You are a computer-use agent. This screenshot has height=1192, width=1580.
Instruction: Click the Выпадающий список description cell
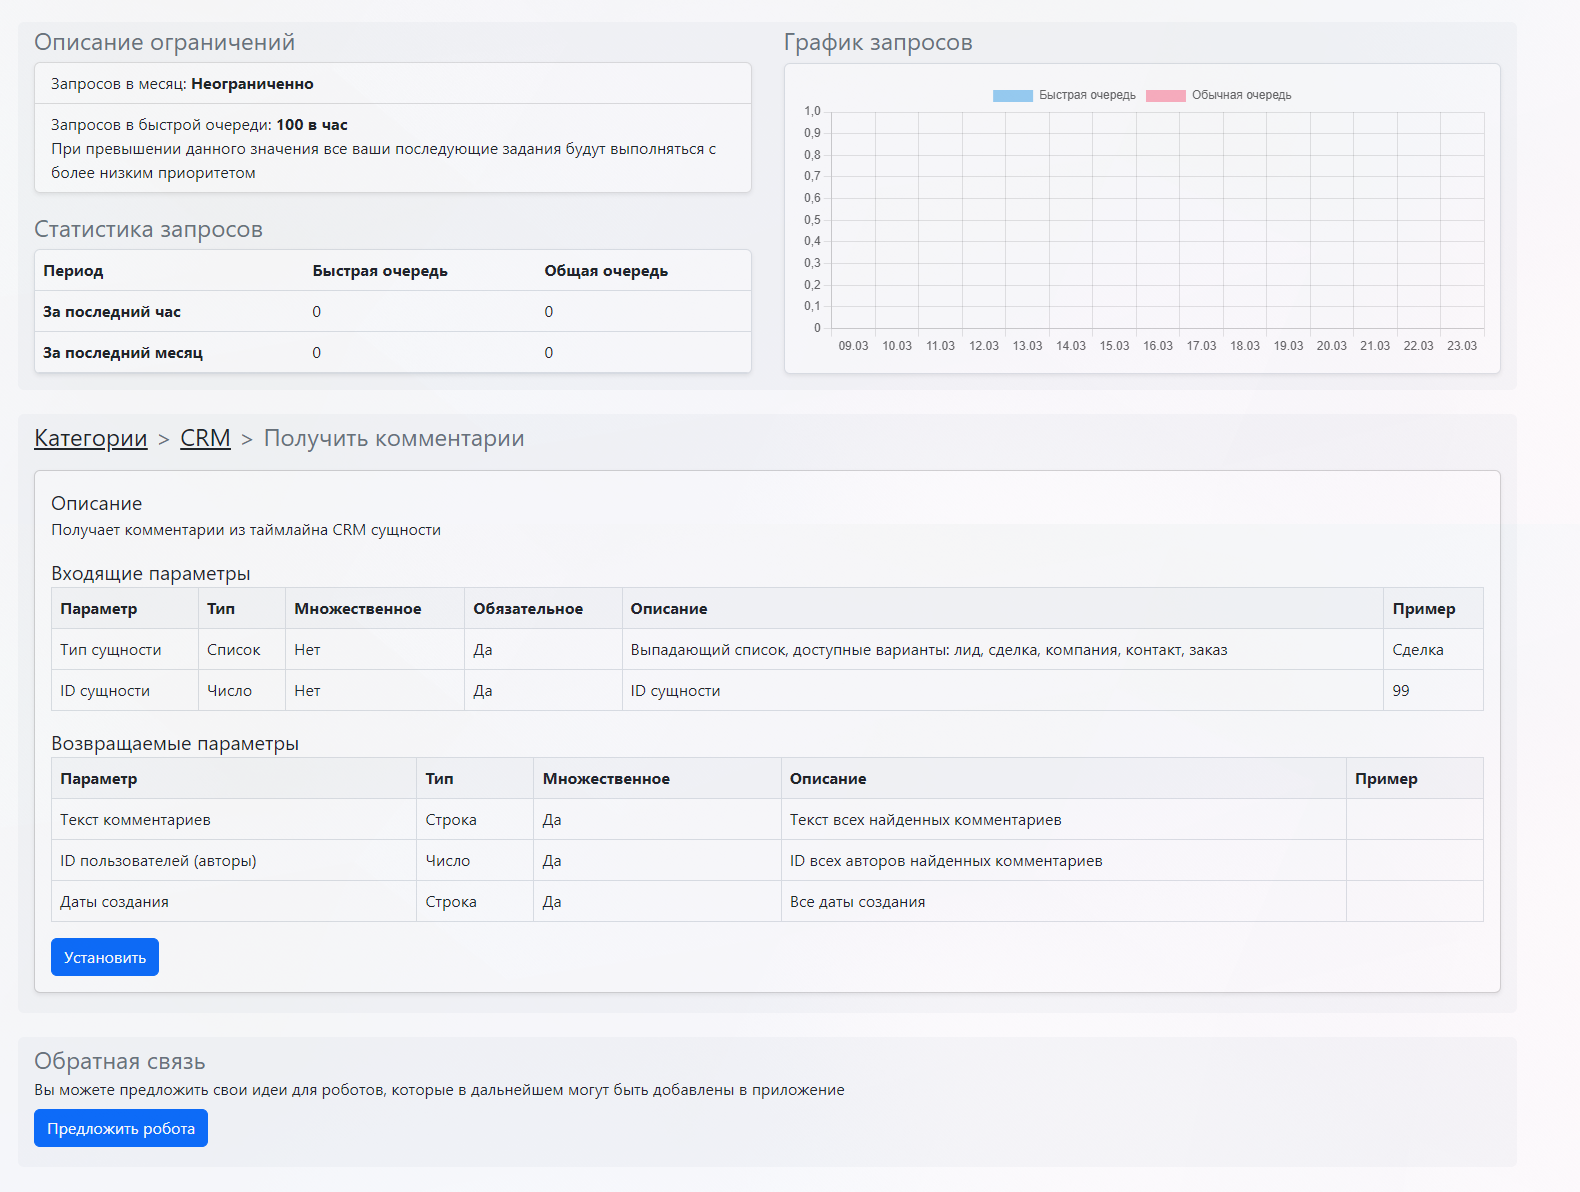[929, 650]
